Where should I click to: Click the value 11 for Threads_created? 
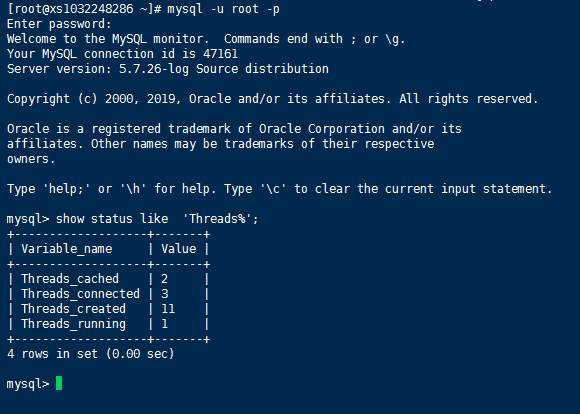point(168,309)
